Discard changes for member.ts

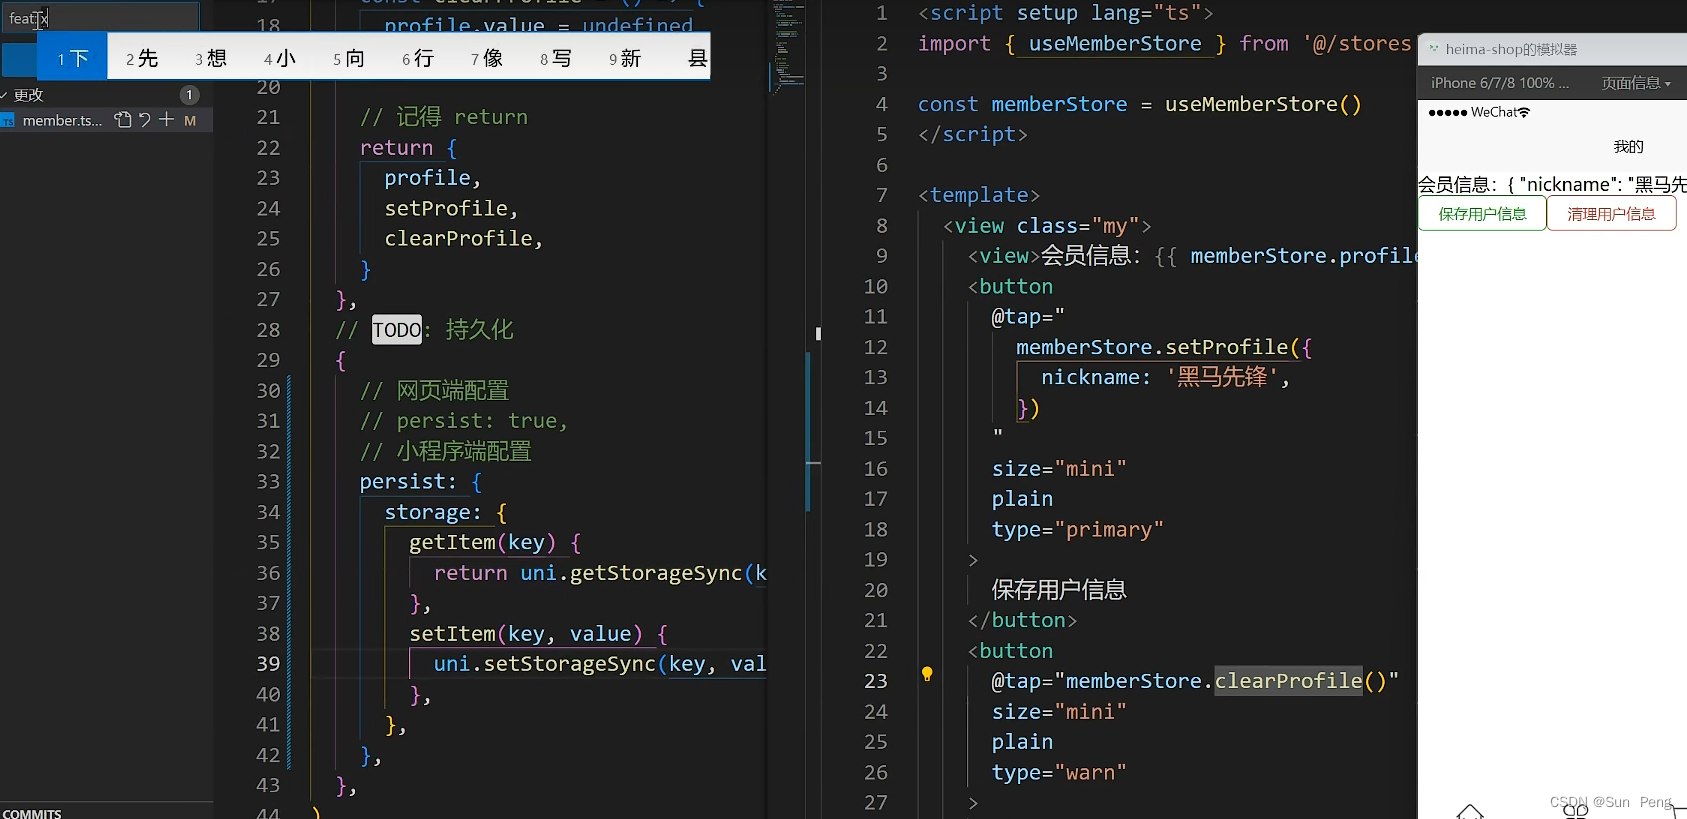click(x=145, y=120)
